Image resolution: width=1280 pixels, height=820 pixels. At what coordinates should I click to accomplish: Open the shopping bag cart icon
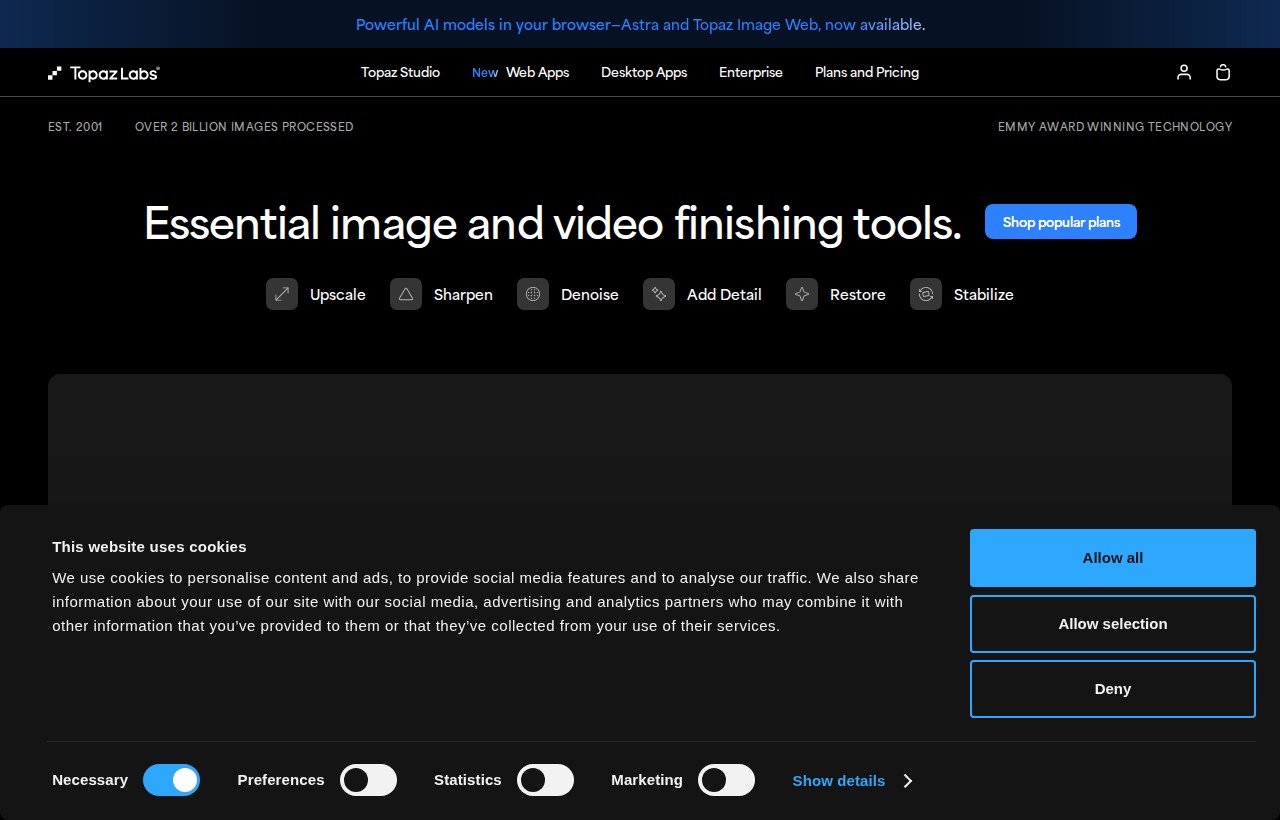1223,72
